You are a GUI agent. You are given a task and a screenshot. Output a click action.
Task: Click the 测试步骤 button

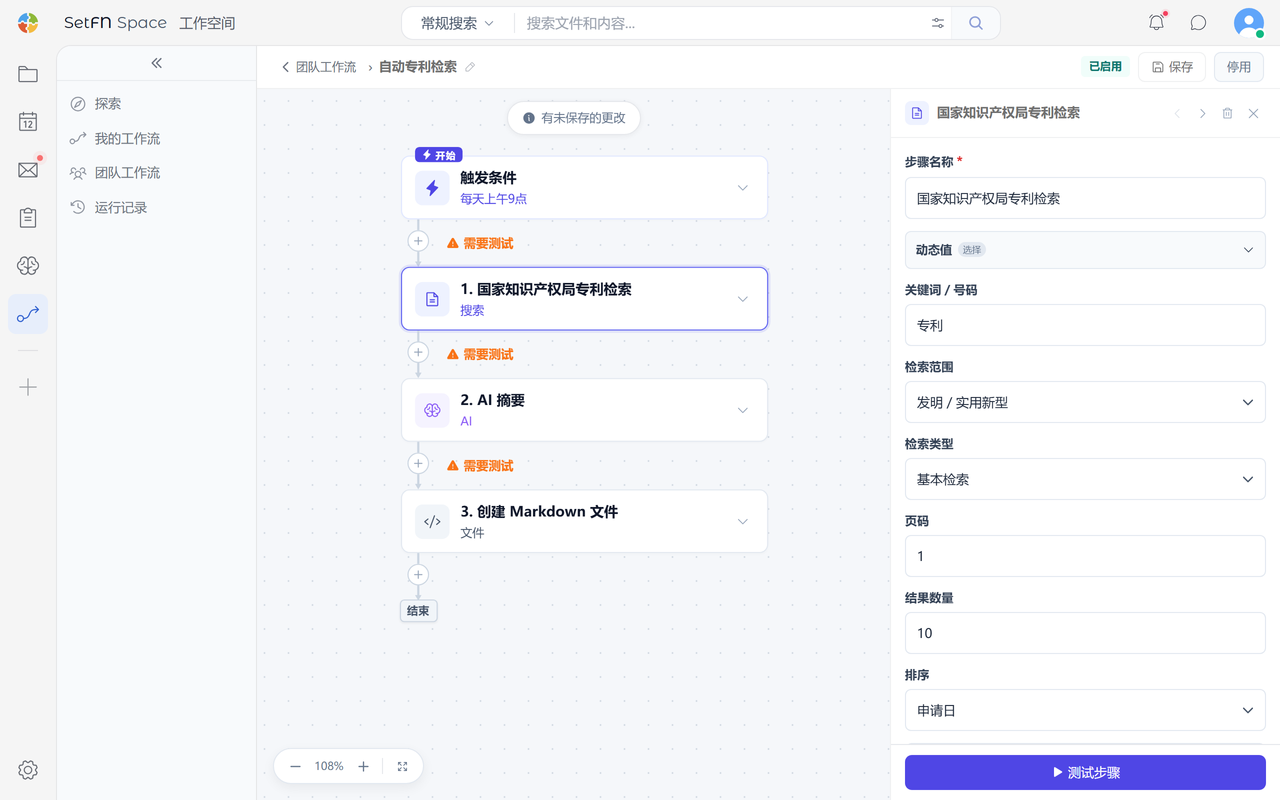(1085, 772)
